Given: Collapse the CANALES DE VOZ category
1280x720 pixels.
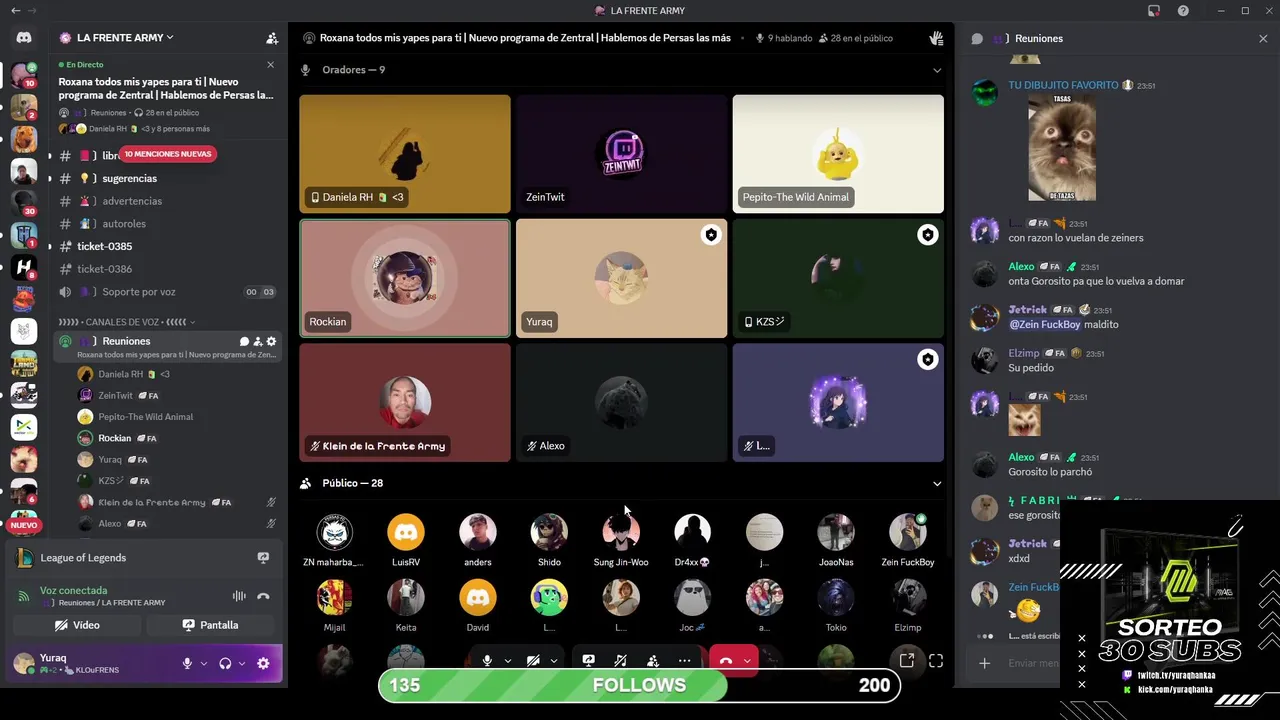Looking at the screenshot, I should point(127,322).
